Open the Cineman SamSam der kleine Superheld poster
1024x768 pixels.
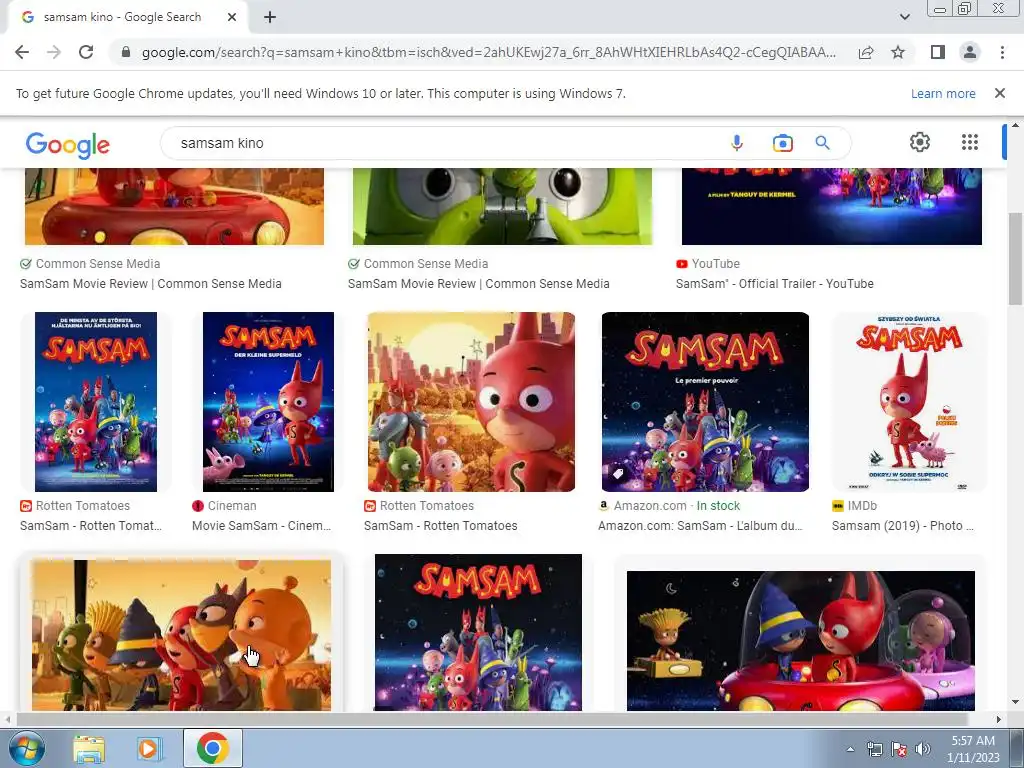click(x=268, y=402)
